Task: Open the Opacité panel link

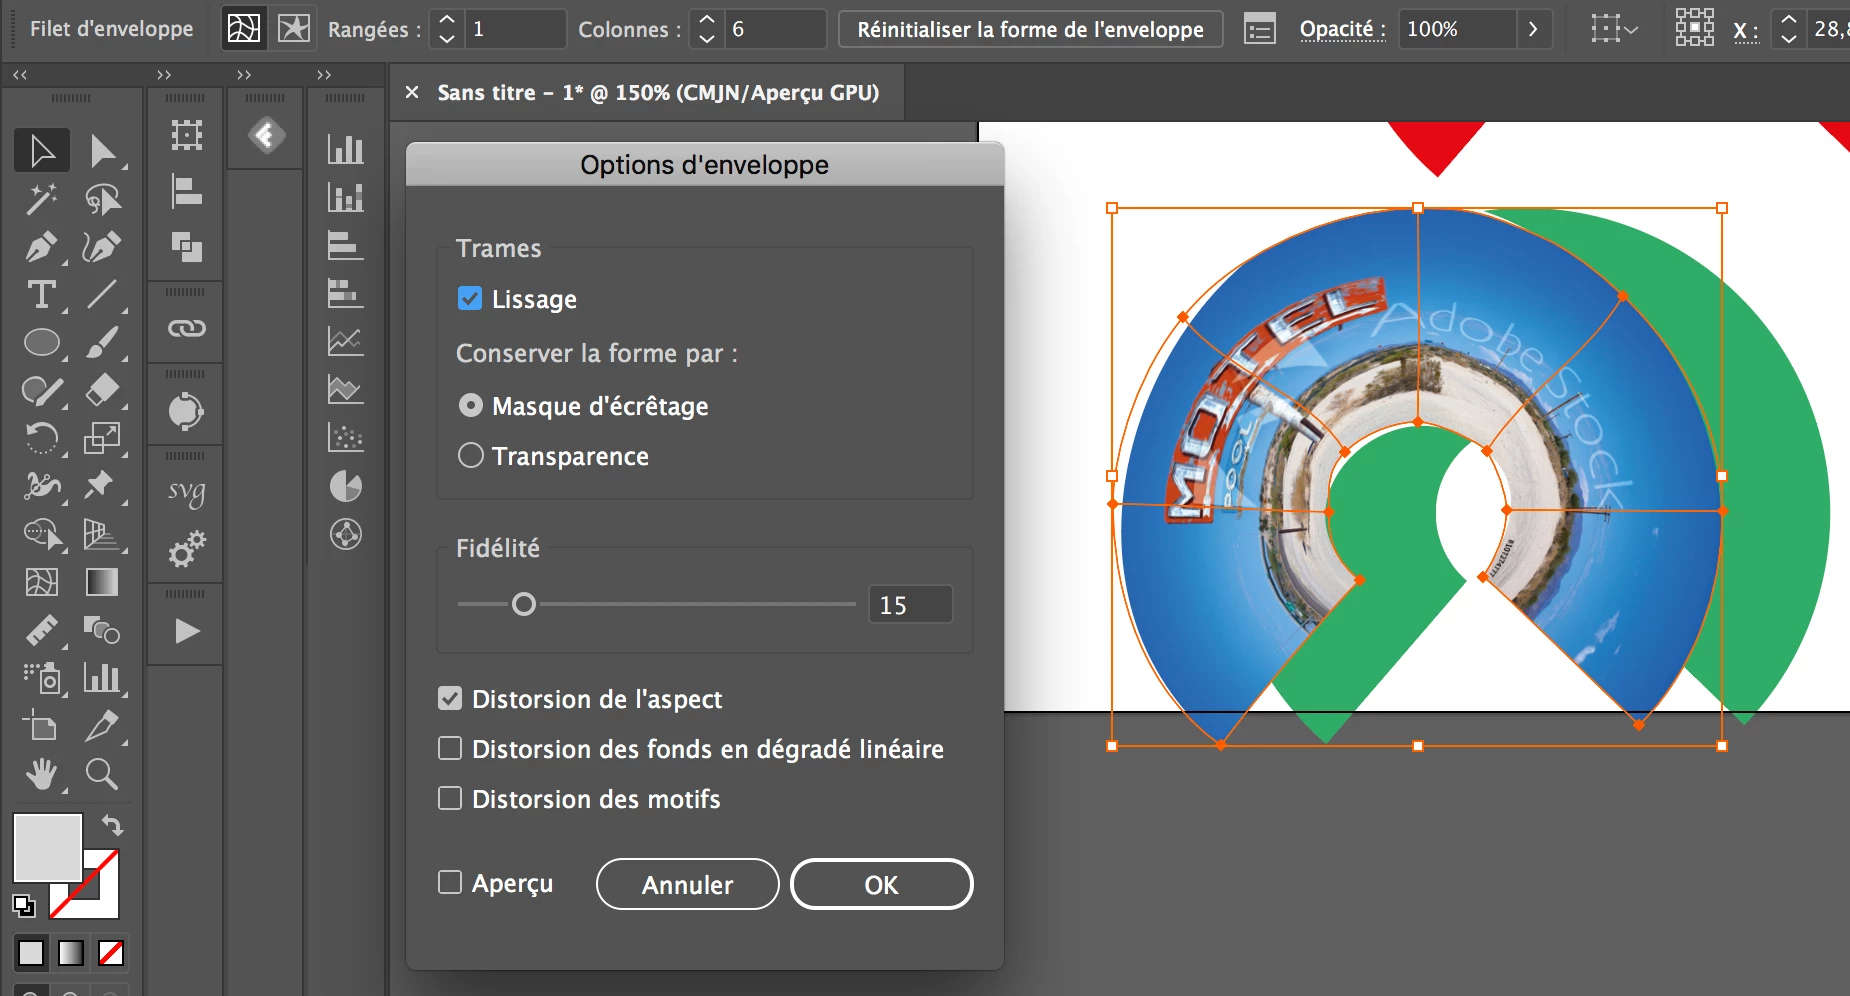Action: click(x=1342, y=29)
